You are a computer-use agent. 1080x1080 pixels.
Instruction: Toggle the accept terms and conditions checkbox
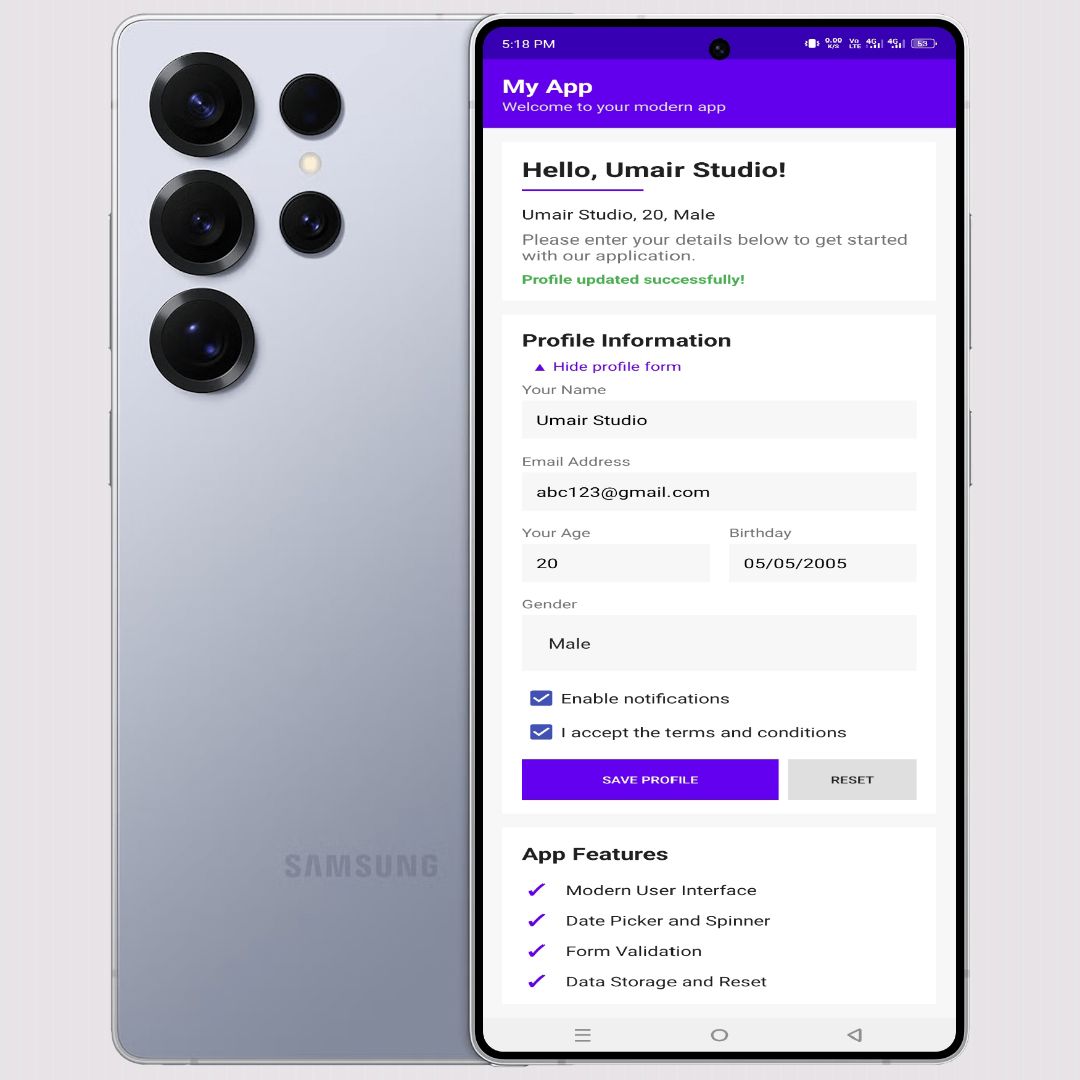tap(541, 731)
